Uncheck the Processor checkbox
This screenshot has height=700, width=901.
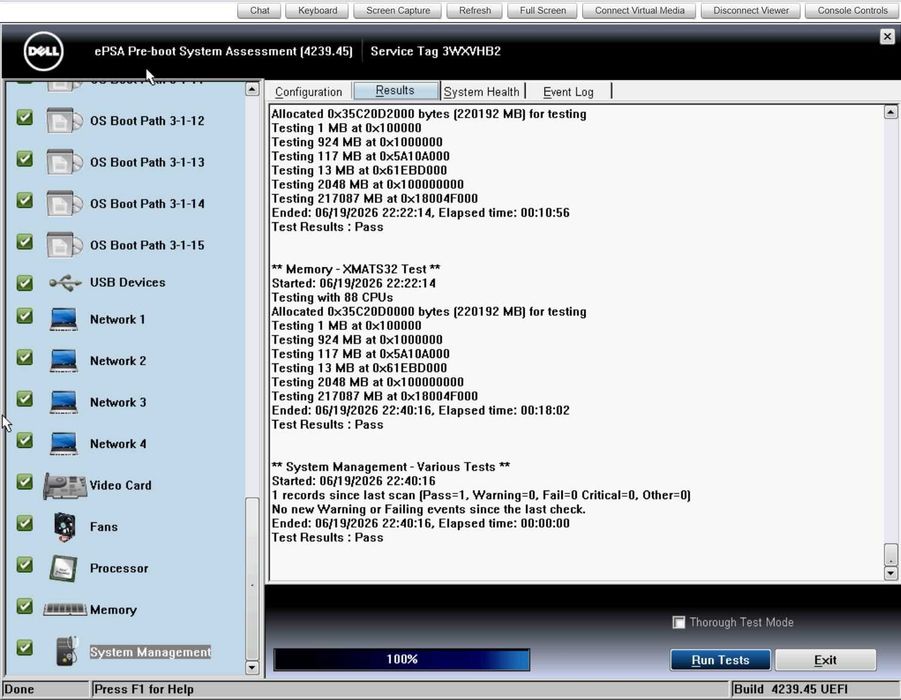tap(24, 564)
